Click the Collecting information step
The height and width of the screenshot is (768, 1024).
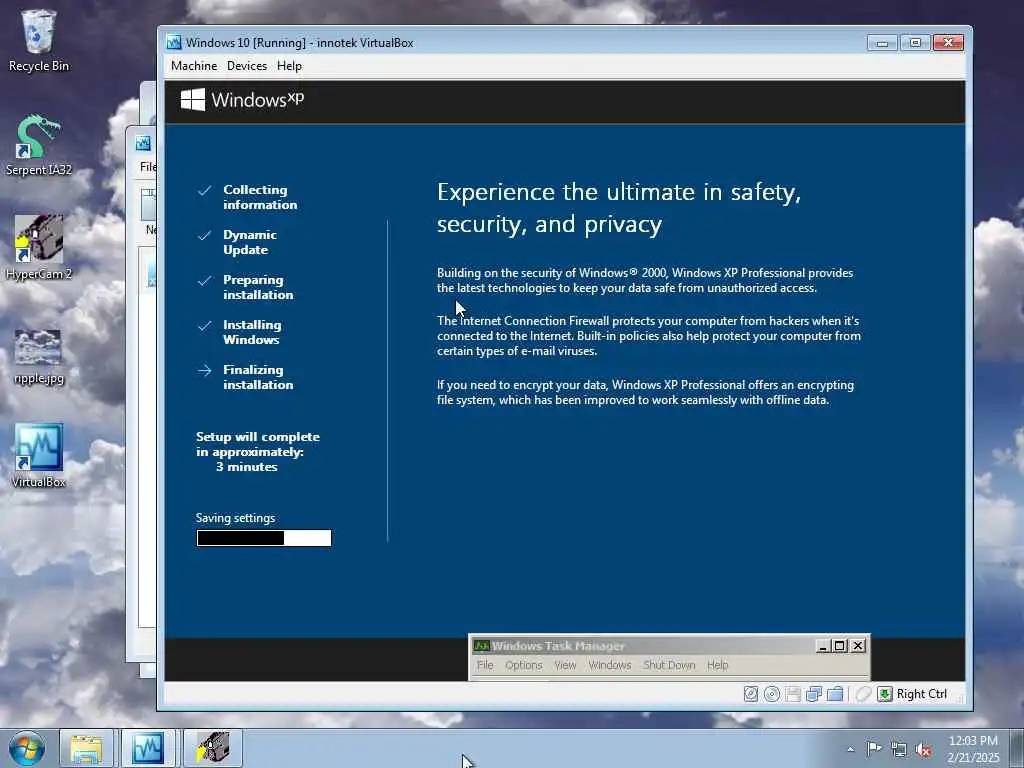click(260, 197)
